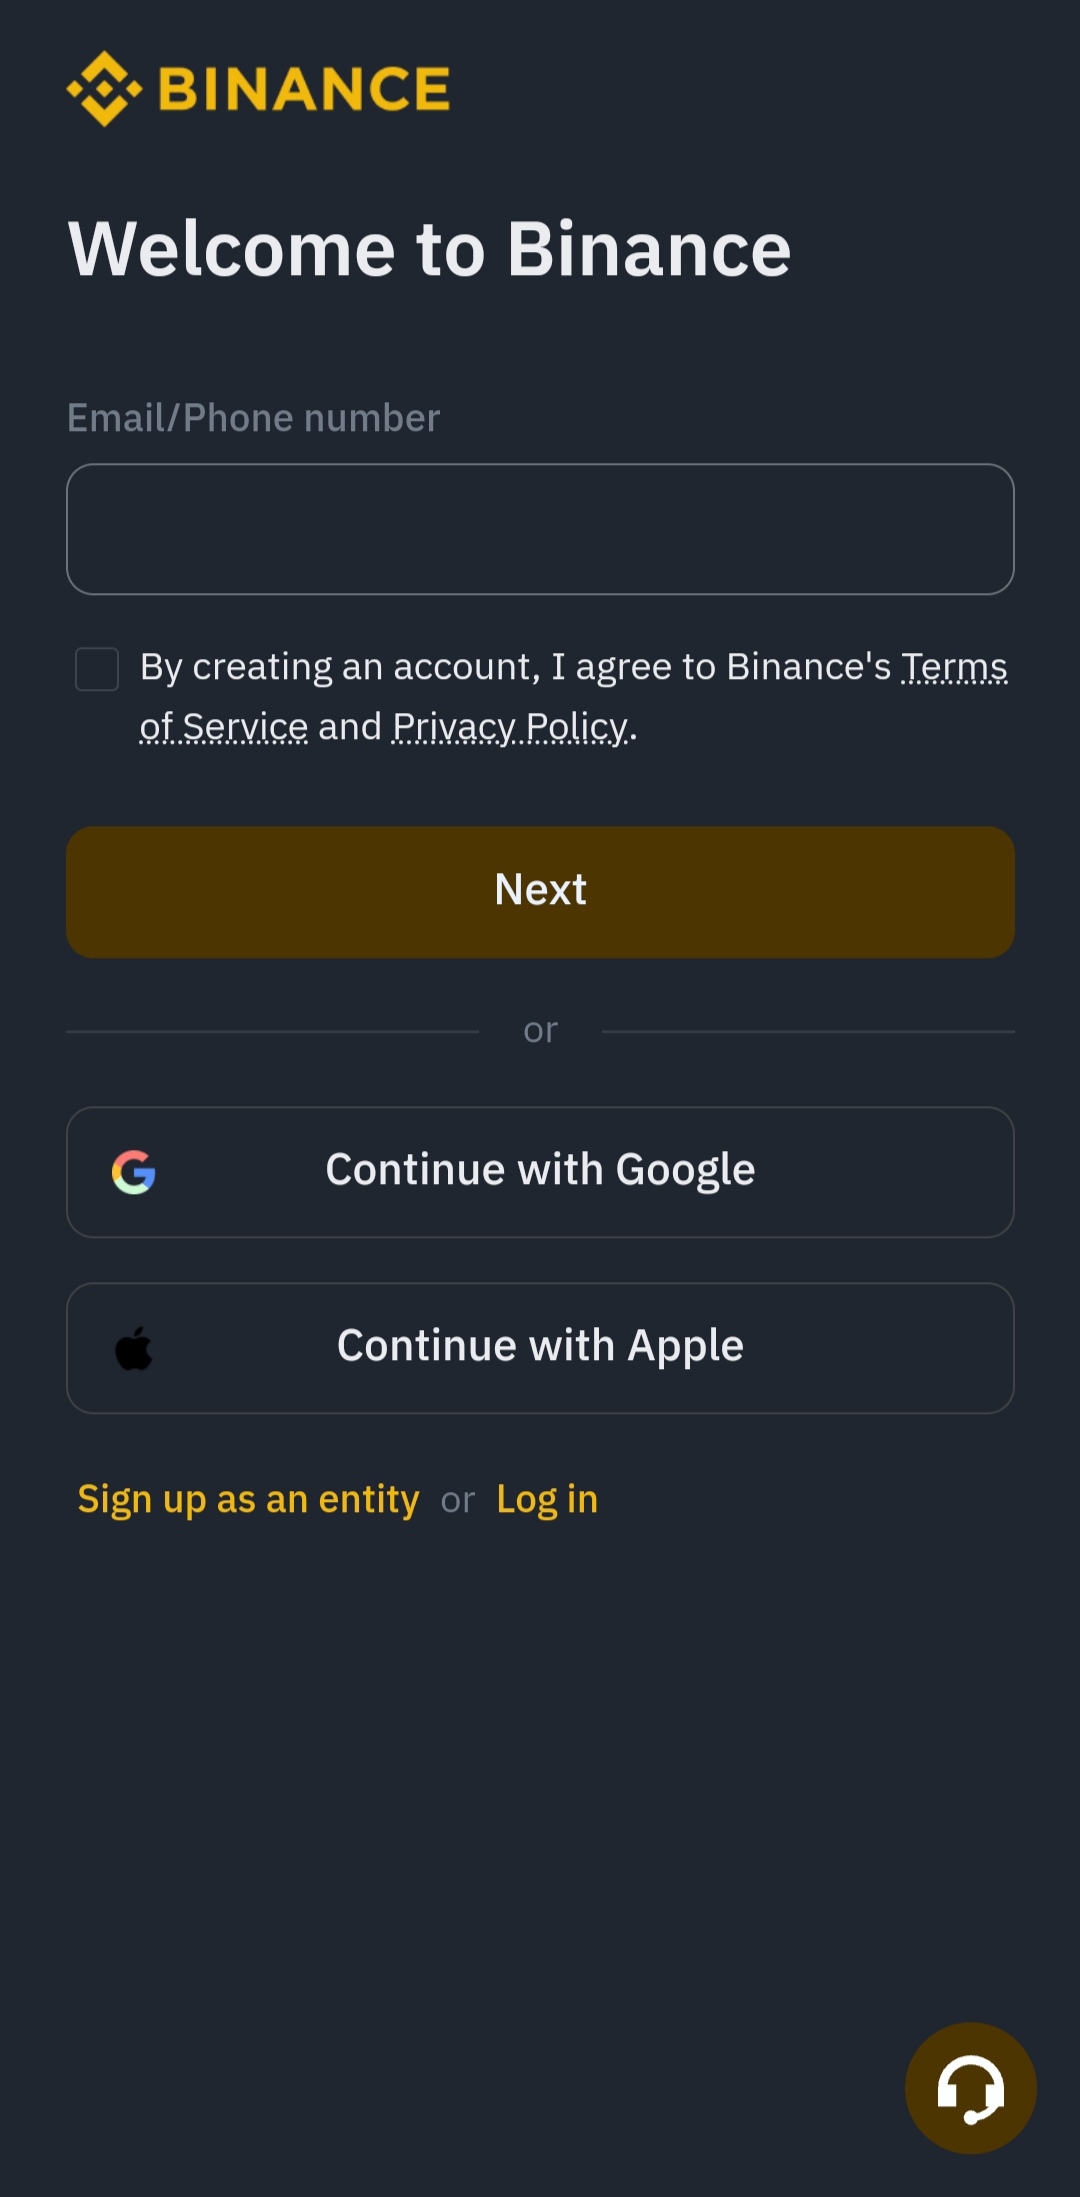
Task: Click the Binance diamond logo icon
Action: [x=104, y=89]
